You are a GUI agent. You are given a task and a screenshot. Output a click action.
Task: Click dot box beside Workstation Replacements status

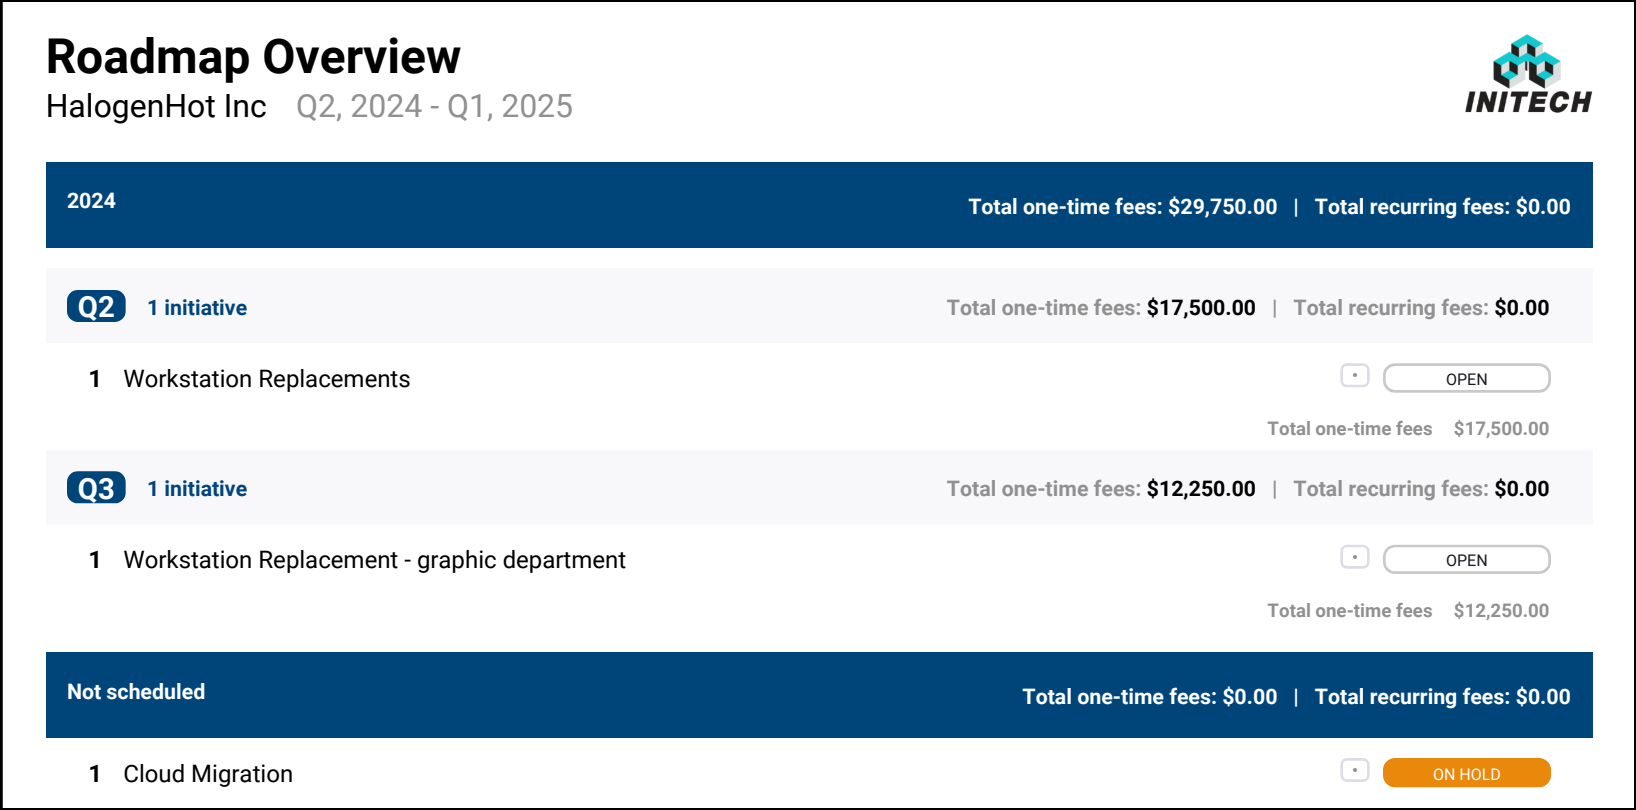[x=1355, y=376]
